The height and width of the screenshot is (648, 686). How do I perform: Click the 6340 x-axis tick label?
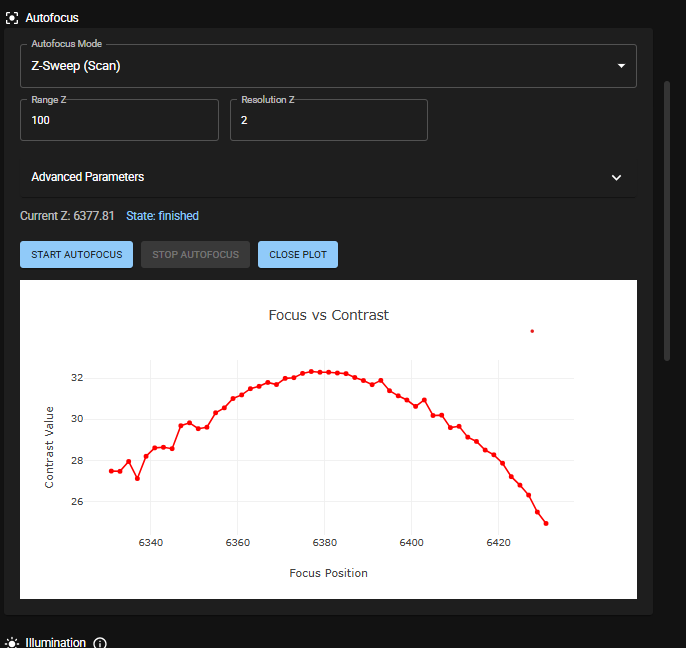click(x=150, y=543)
